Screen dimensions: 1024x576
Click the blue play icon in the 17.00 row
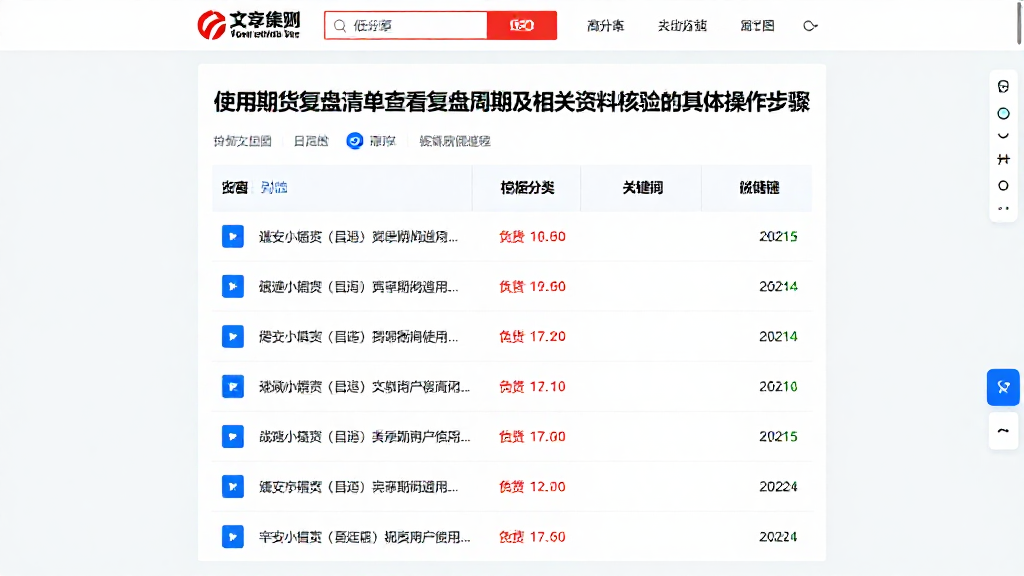(232, 436)
